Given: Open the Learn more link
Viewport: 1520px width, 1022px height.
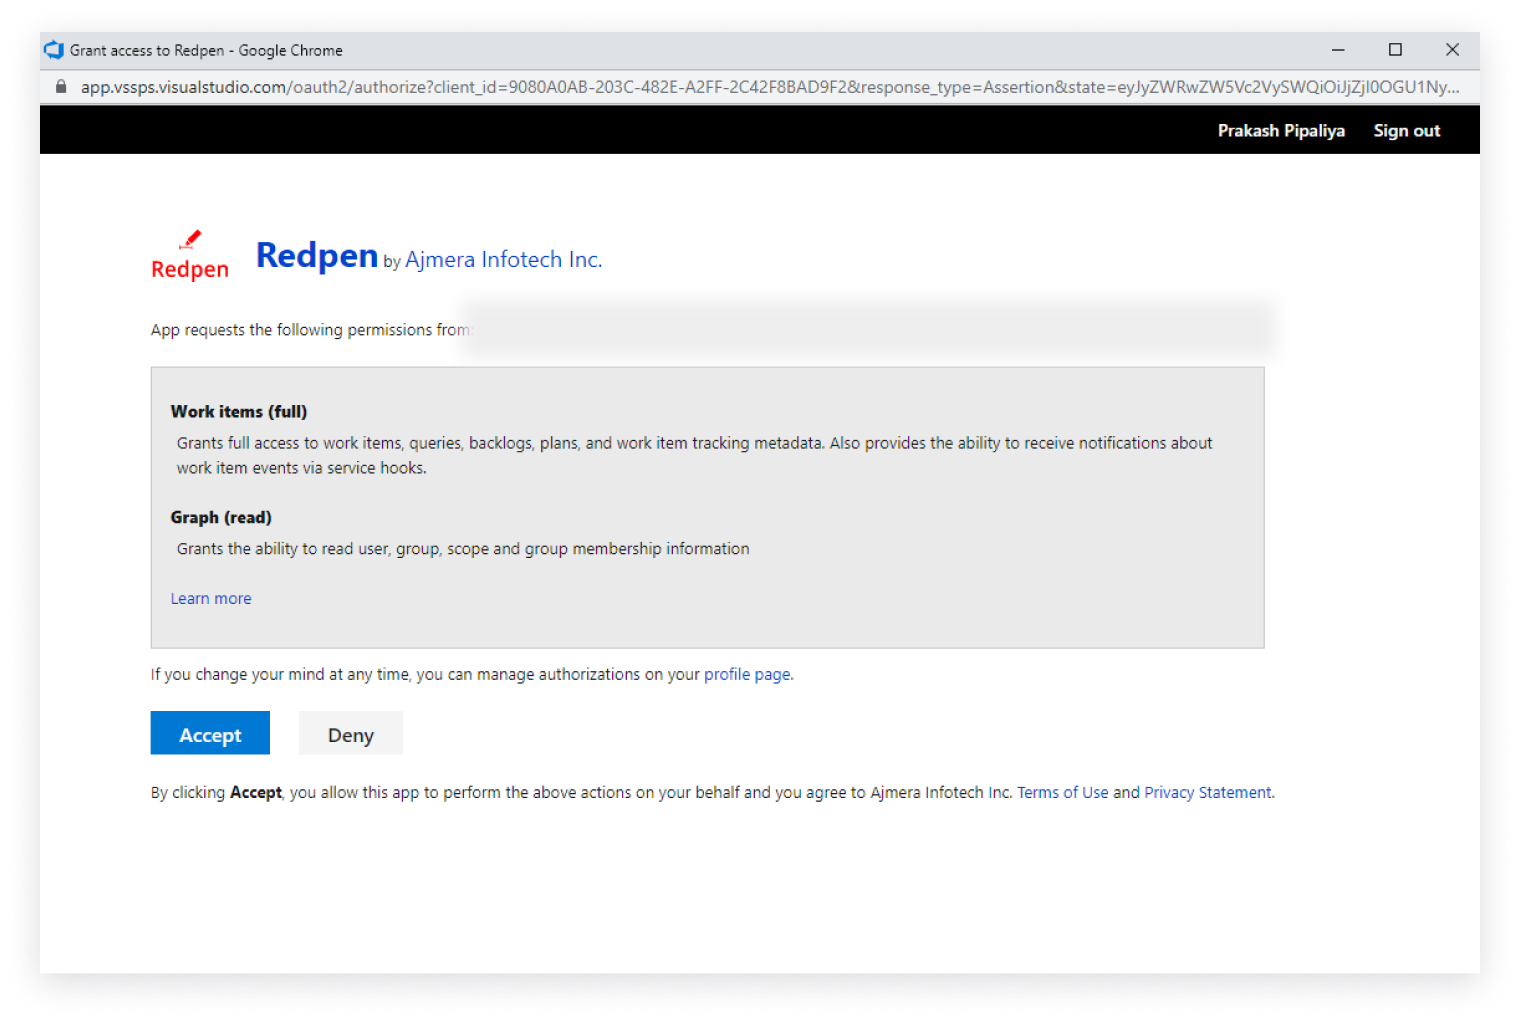Looking at the screenshot, I should pos(211,598).
